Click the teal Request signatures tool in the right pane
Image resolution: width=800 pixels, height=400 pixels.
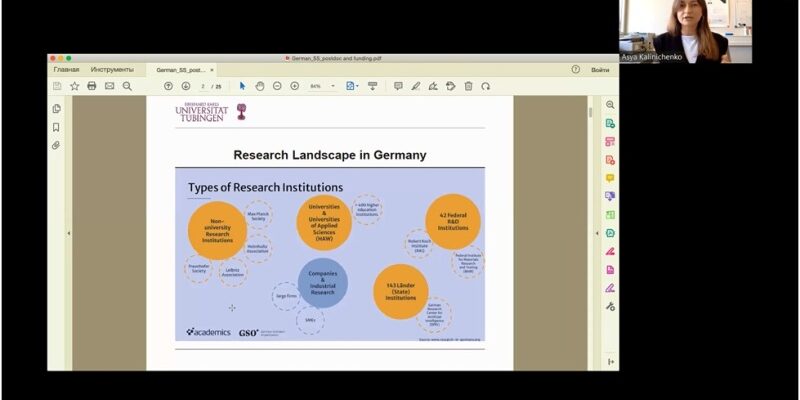pos(610,233)
